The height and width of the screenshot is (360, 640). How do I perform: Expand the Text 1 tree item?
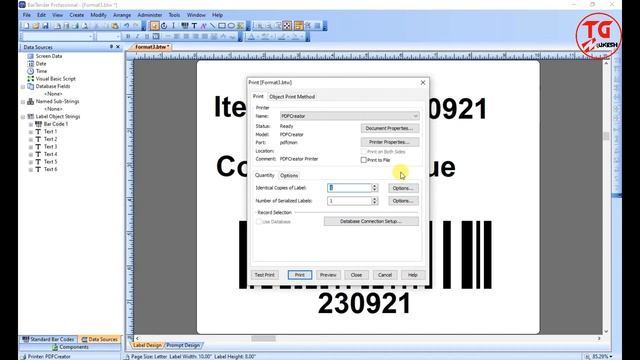click(31, 132)
